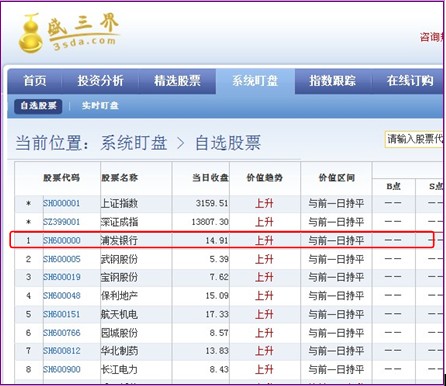This screenshot has width=446, height=386.
Task: Switch to the 实时盯盘 sub-tab
Action: tap(100, 106)
